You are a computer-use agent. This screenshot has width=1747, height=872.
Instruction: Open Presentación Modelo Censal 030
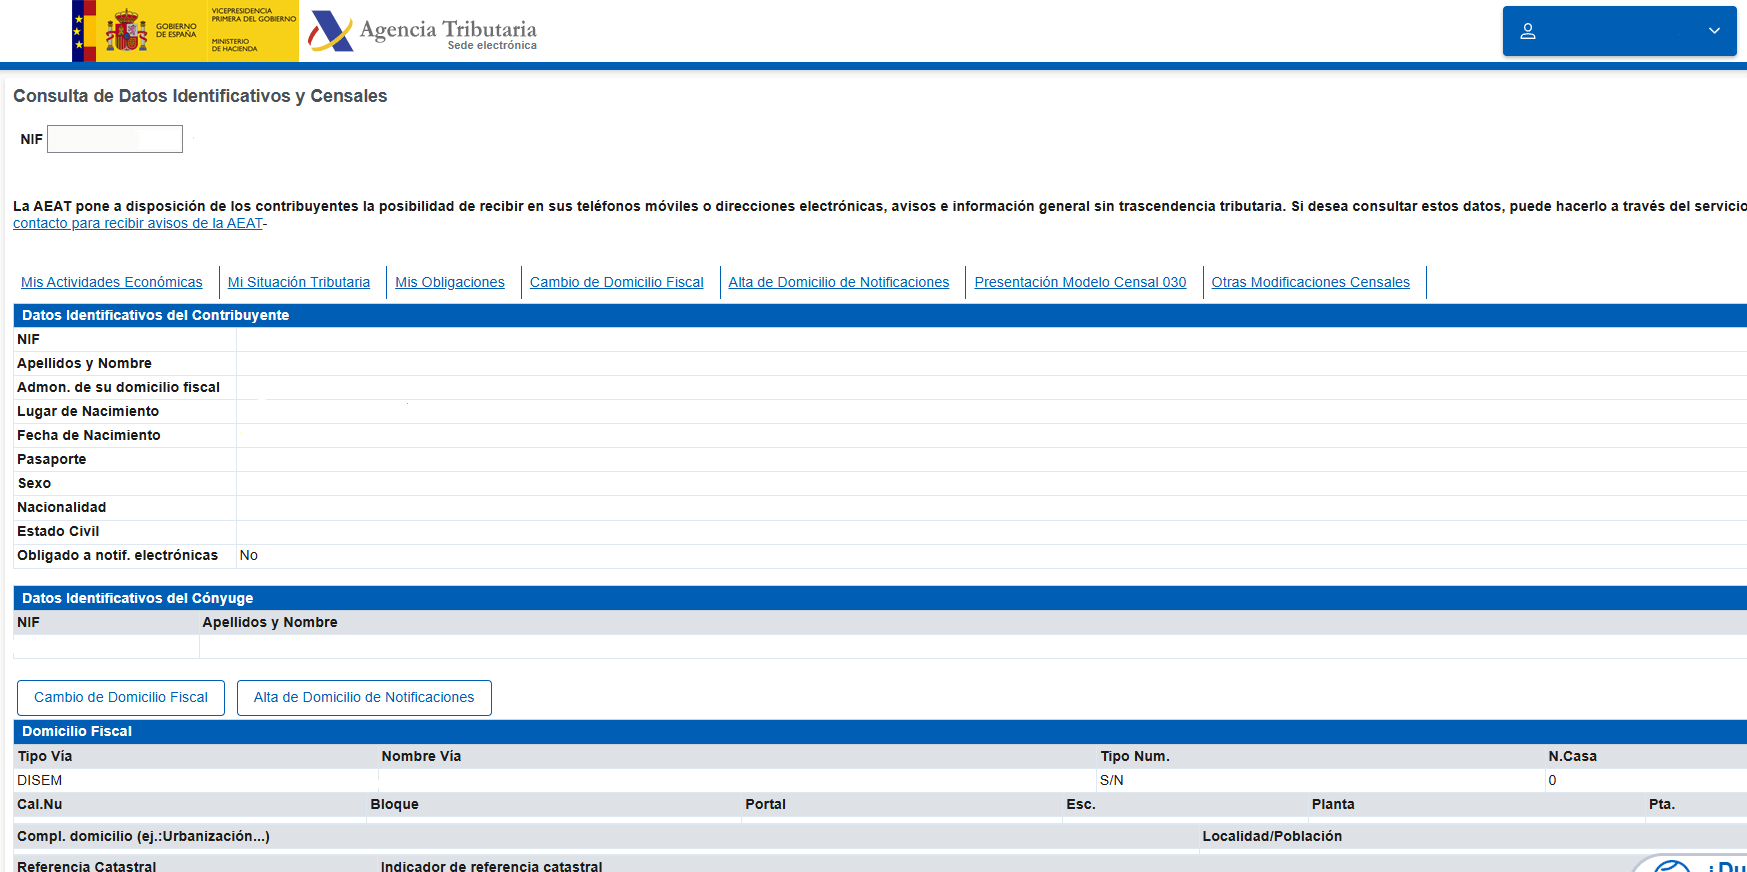(x=1080, y=282)
